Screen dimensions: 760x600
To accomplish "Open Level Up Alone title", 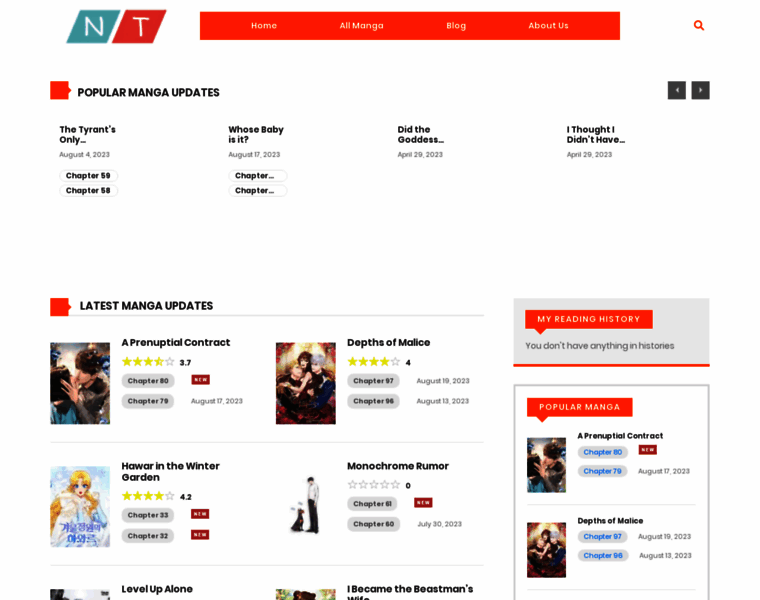I will click(157, 589).
